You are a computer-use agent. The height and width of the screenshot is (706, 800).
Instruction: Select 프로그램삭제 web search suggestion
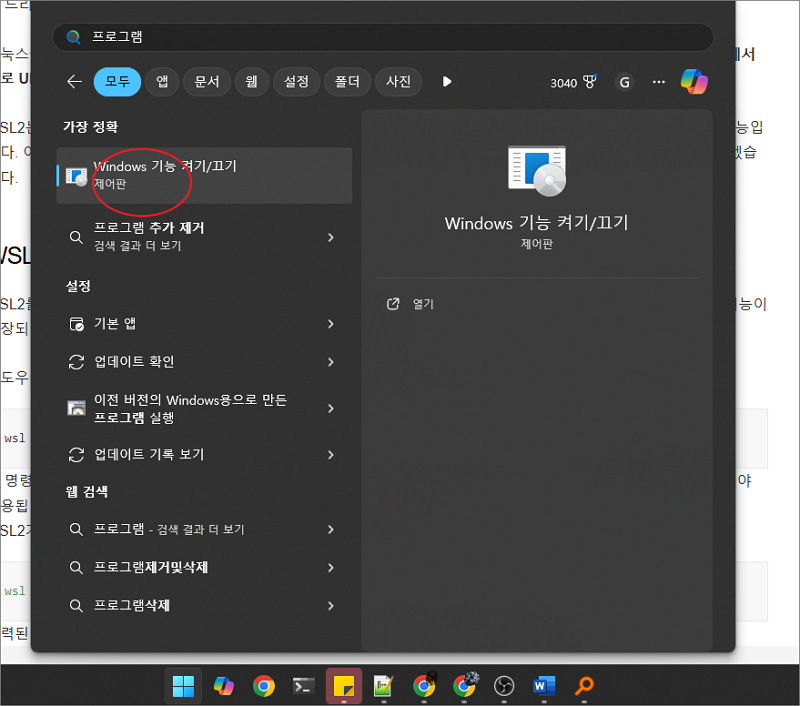[204, 606]
